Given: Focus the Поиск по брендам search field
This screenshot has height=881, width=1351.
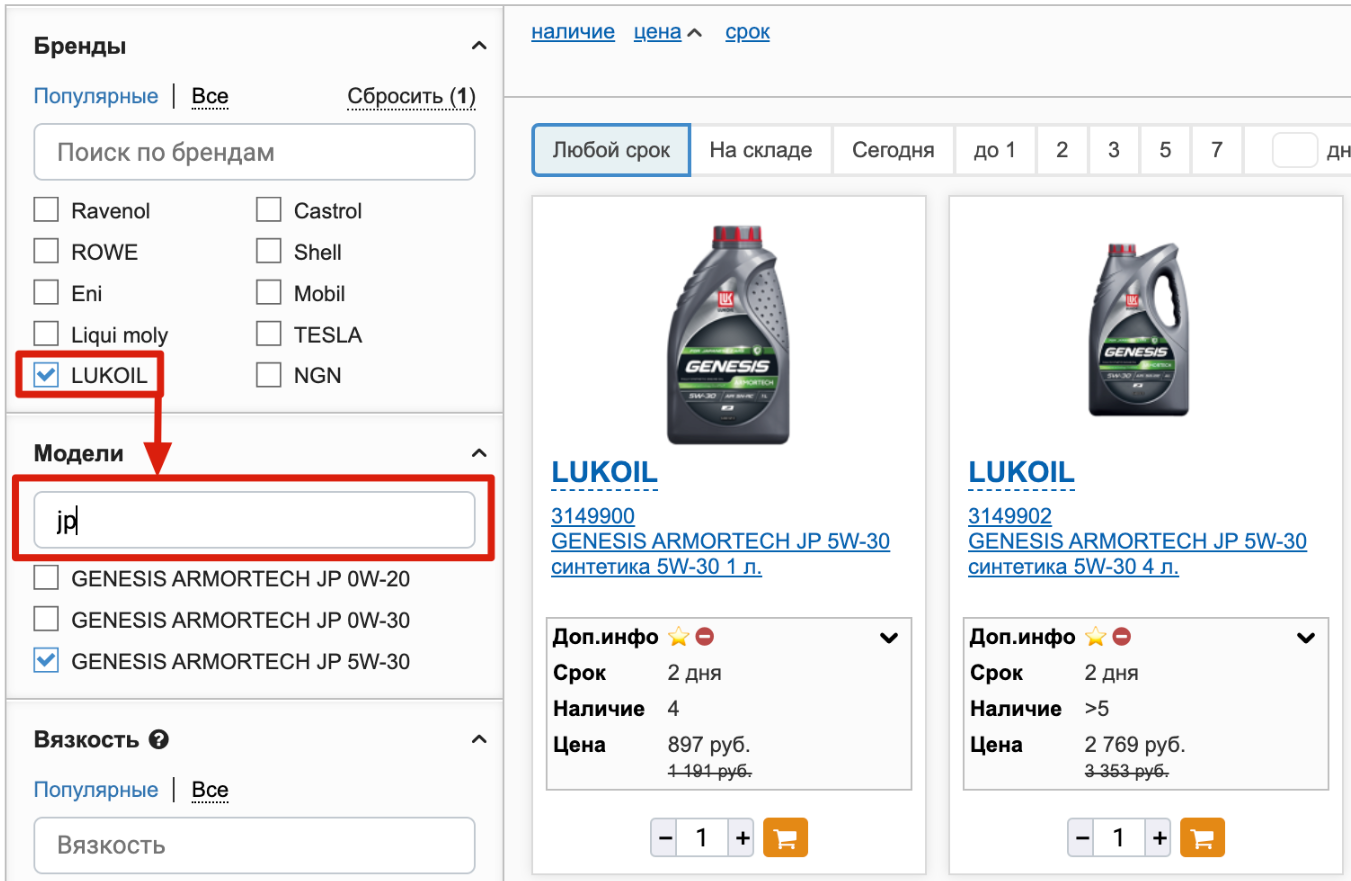Looking at the screenshot, I should pyautogui.click(x=254, y=152).
